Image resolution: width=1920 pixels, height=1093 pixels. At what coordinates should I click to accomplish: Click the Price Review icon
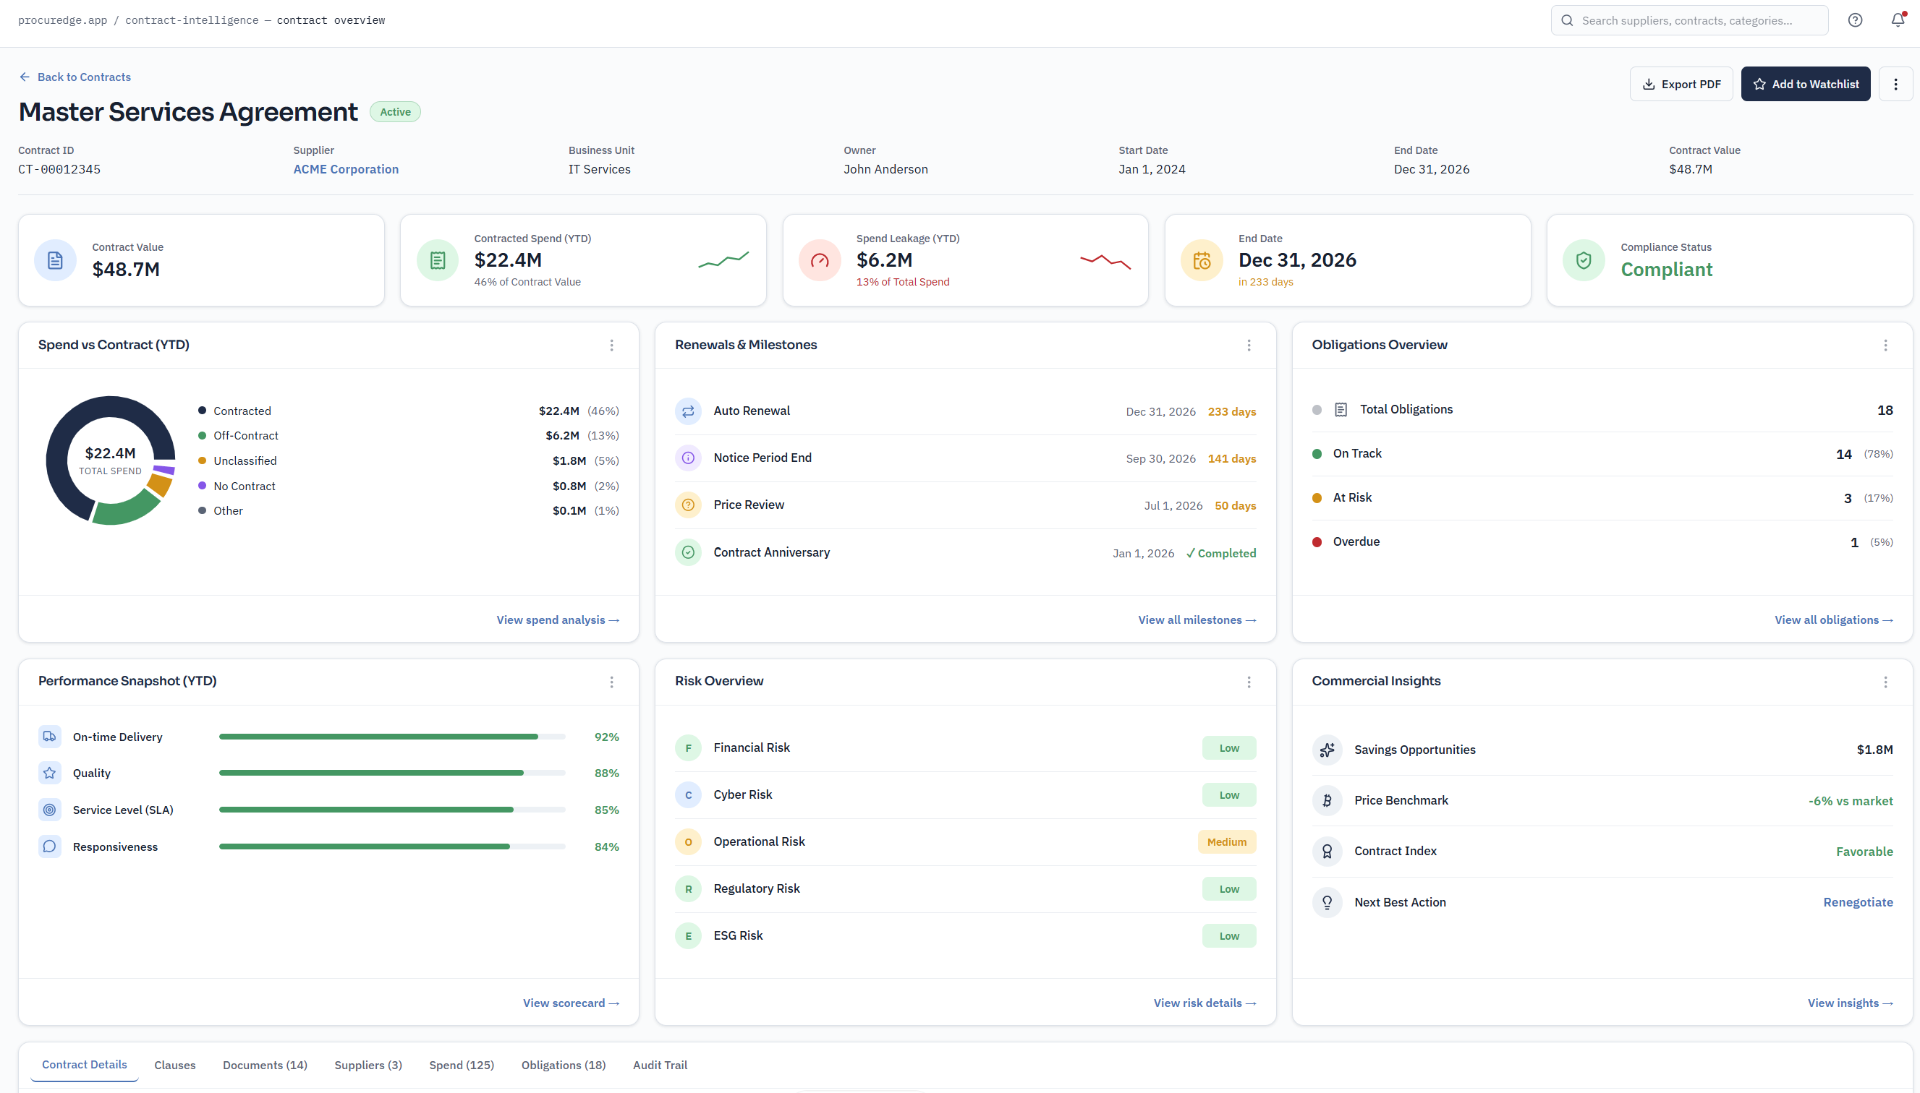688,505
